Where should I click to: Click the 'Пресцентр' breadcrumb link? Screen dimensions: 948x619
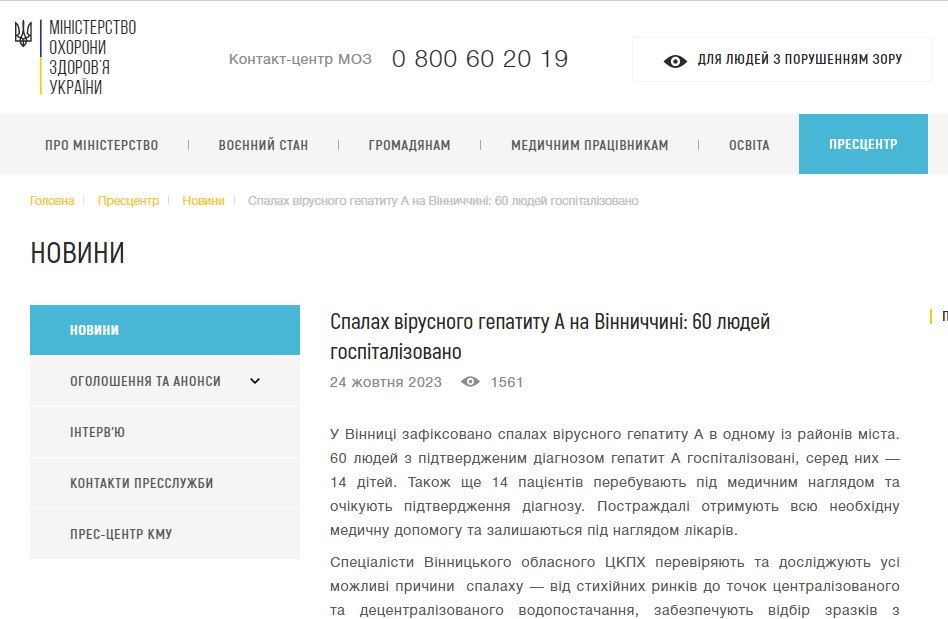click(x=128, y=201)
